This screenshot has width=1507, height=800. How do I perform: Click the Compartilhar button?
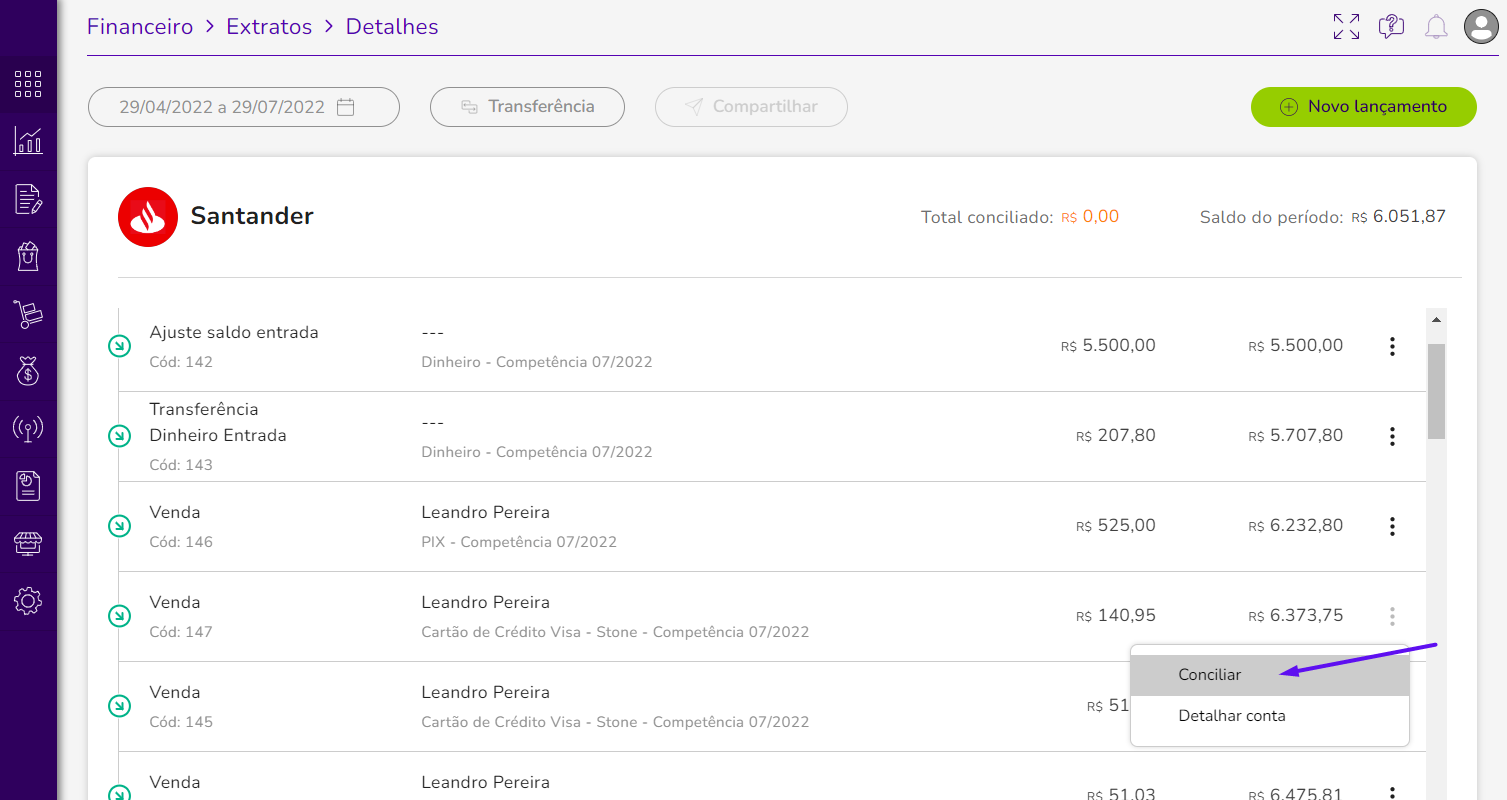[x=751, y=107]
